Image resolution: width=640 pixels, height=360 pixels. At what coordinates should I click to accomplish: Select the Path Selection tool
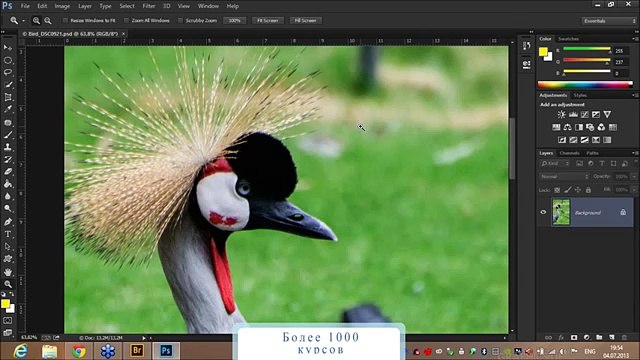coord(8,247)
